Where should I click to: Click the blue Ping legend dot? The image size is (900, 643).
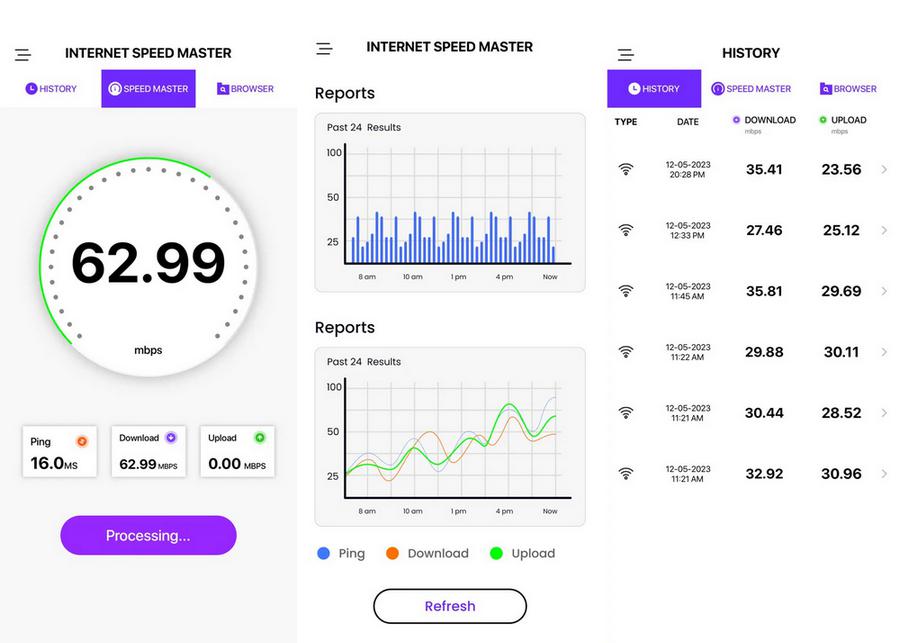[x=324, y=553]
